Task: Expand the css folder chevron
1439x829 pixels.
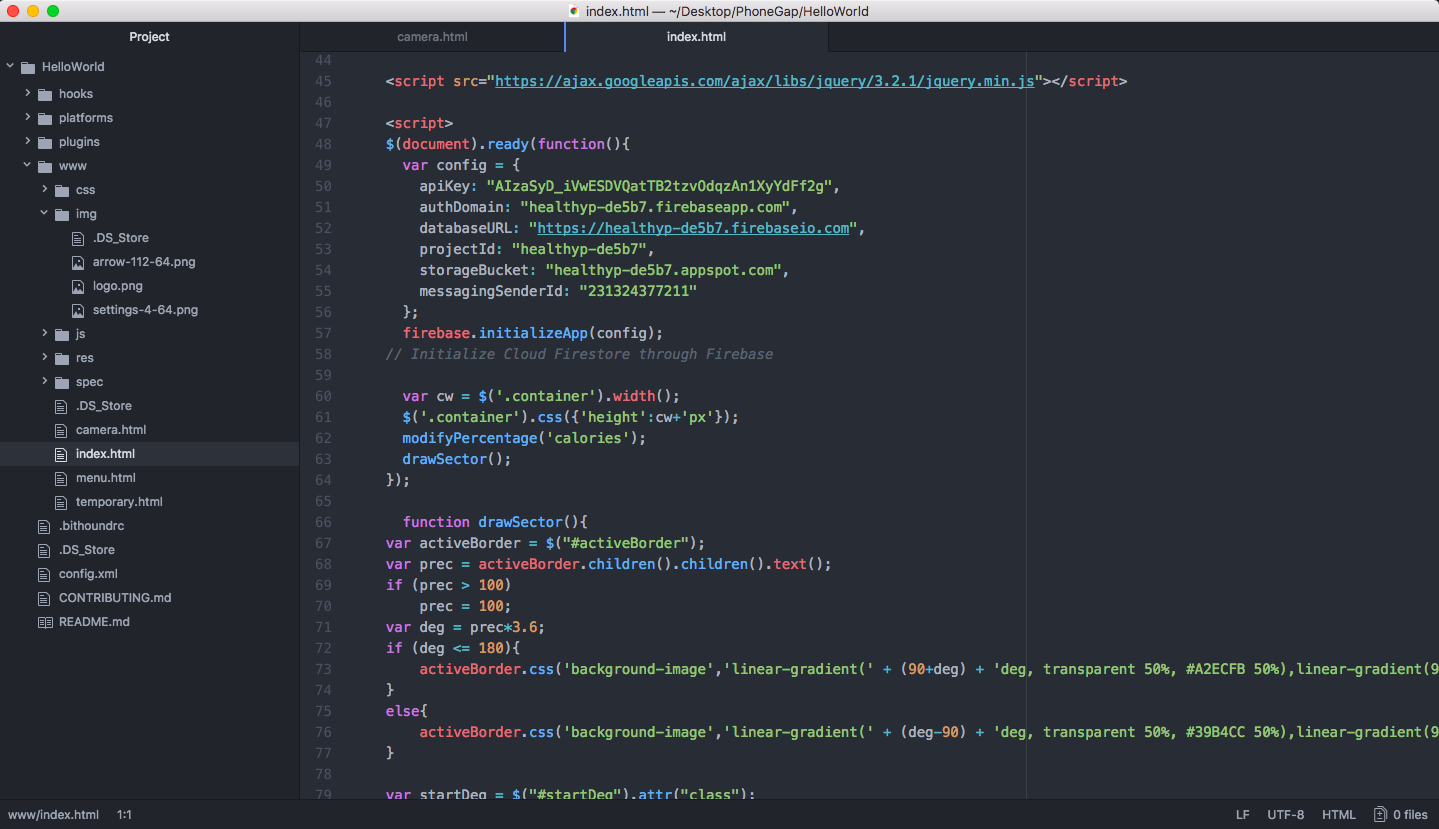Action: tap(45, 189)
